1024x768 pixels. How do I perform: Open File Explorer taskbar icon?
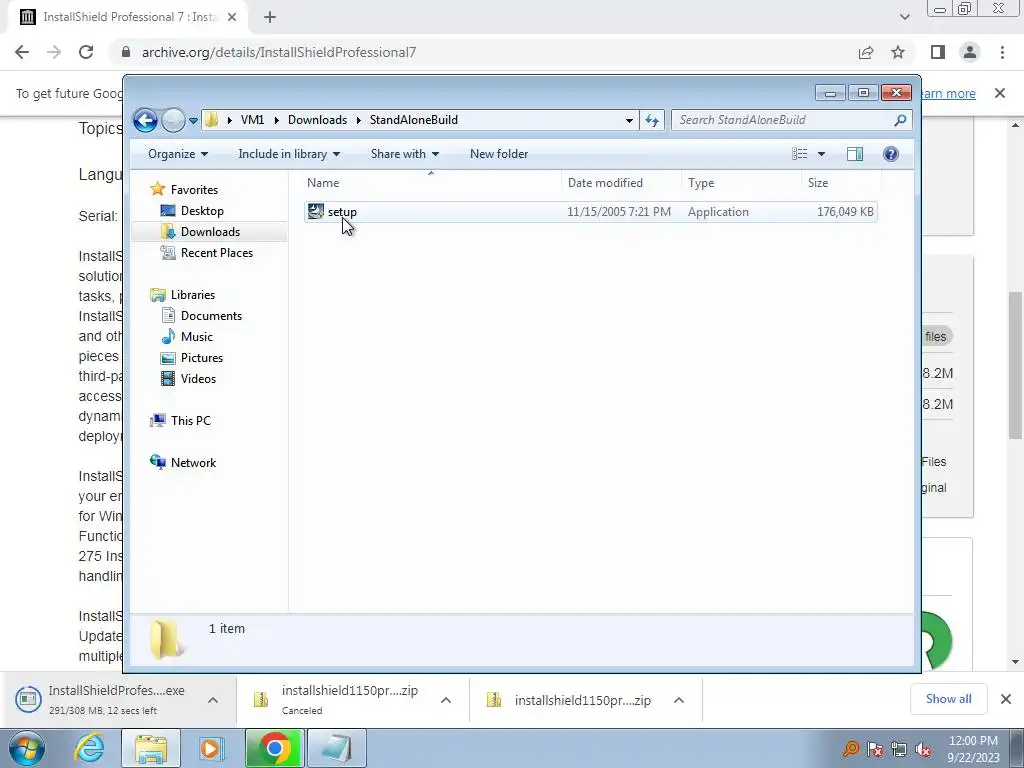point(151,748)
